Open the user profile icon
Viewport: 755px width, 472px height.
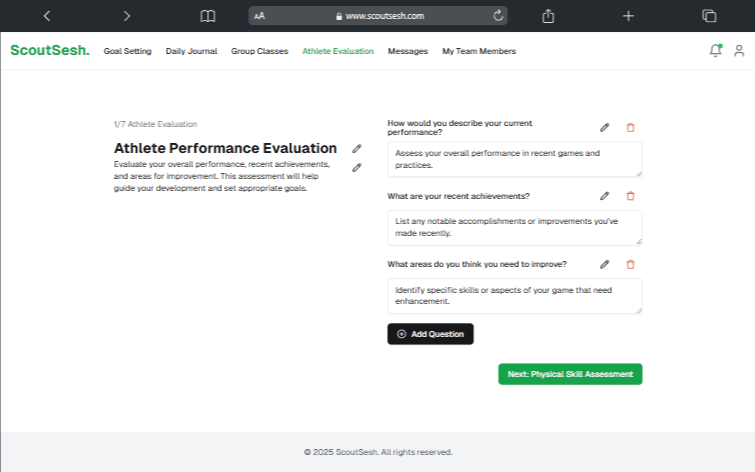pos(739,51)
